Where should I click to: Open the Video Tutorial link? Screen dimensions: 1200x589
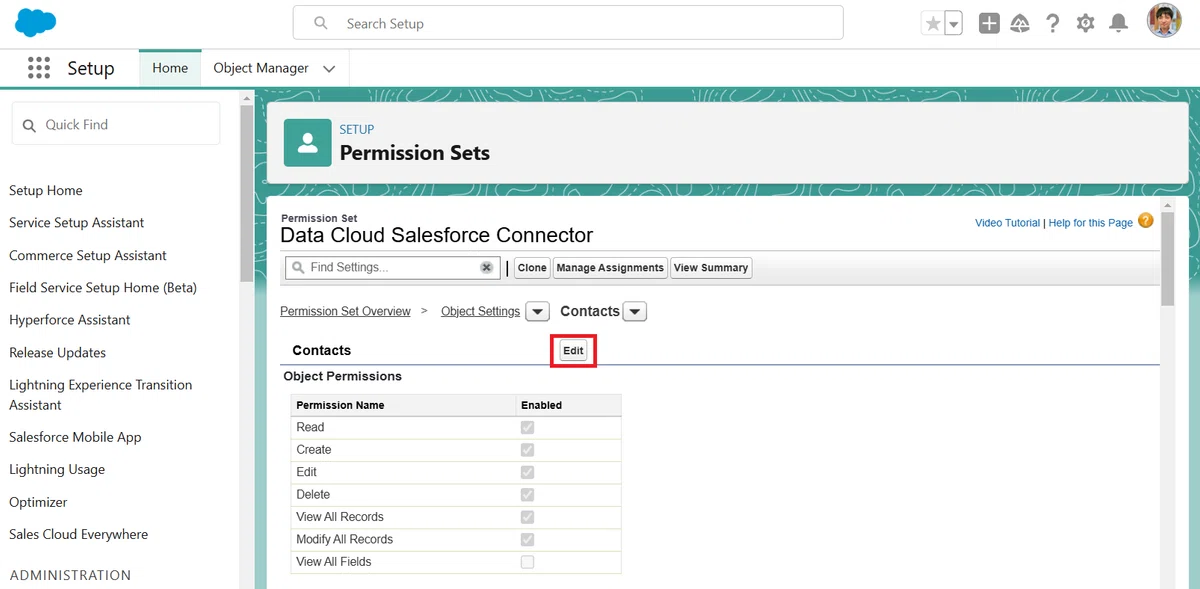tap(1007, 223)
